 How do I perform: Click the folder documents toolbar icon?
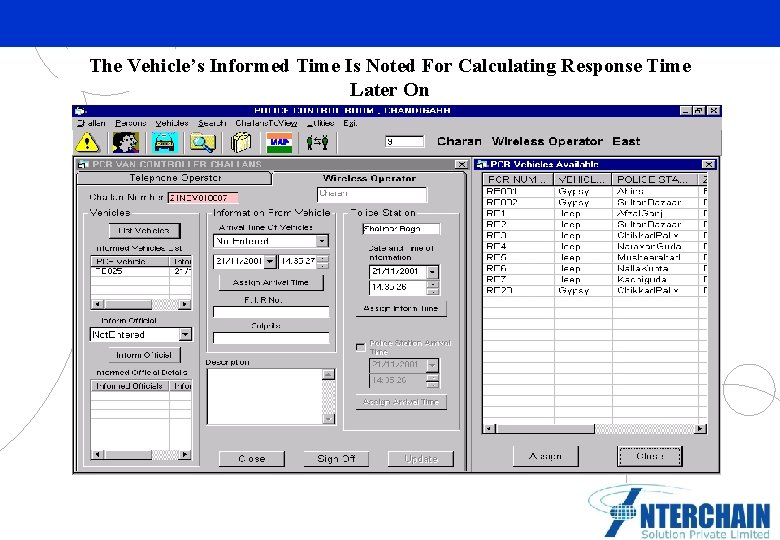click(241, 143)
